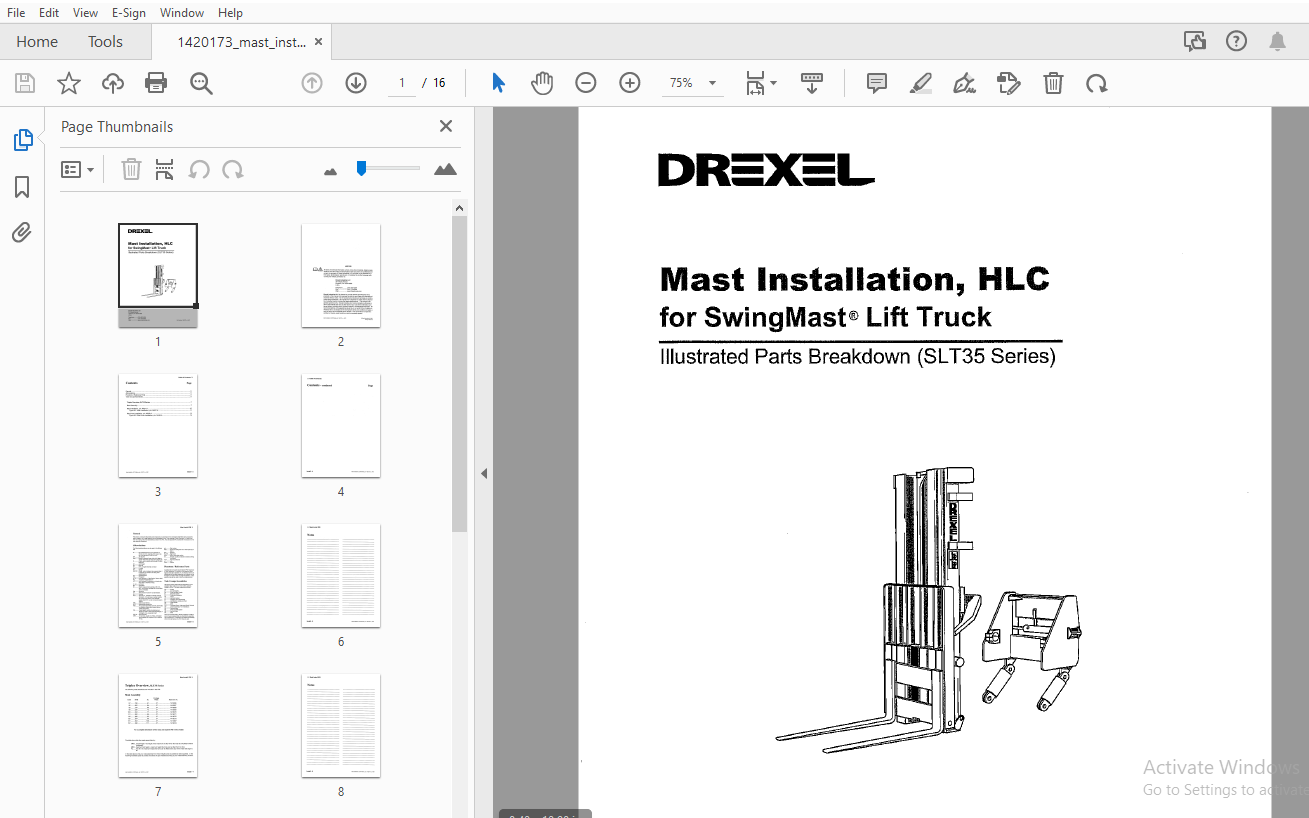Print the document
The height and width of the screenshot is (818, 1309).
(x=156, y=83)
